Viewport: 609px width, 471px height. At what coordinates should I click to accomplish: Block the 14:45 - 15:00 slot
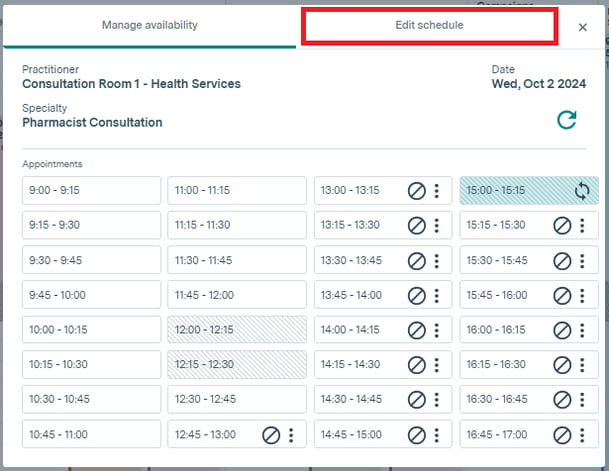tap(416, 435)
